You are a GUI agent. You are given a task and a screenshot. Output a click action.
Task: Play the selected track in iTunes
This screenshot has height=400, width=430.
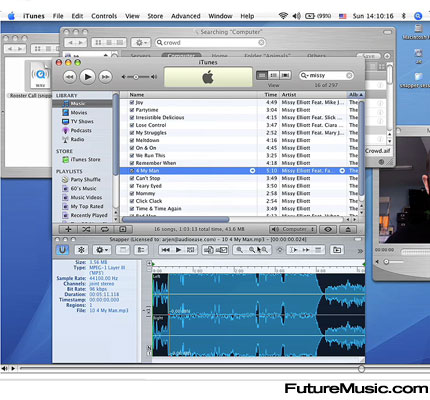point(87,77)
